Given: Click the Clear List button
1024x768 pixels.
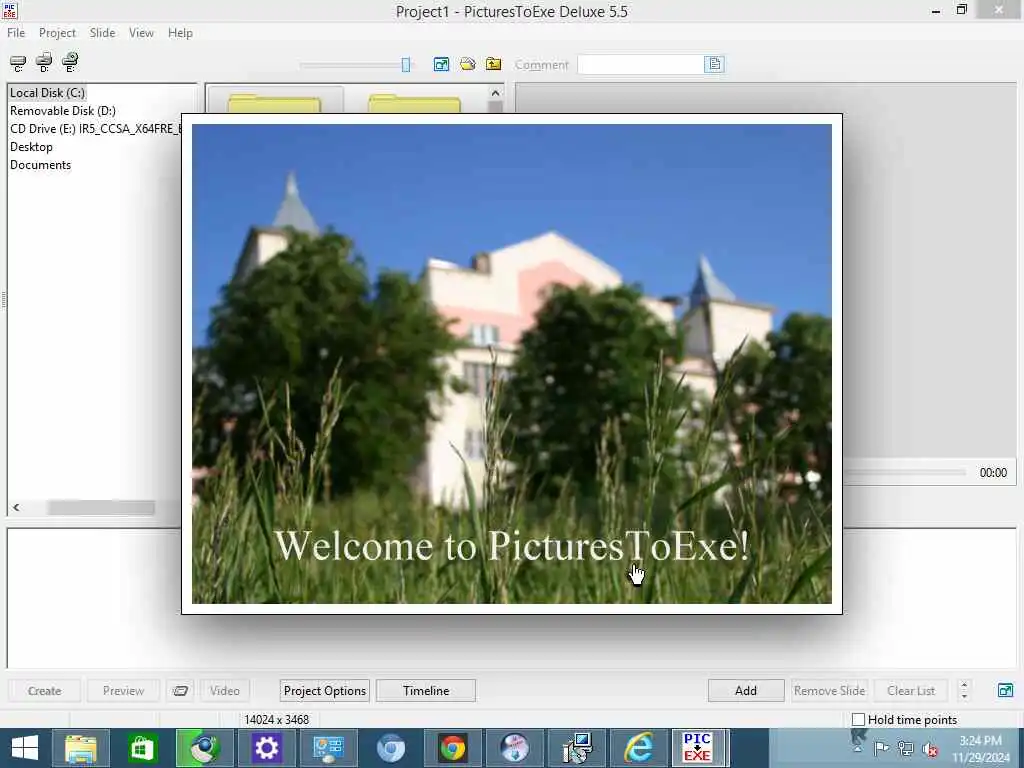Looking at the screenshot, I should coord(911,690).
